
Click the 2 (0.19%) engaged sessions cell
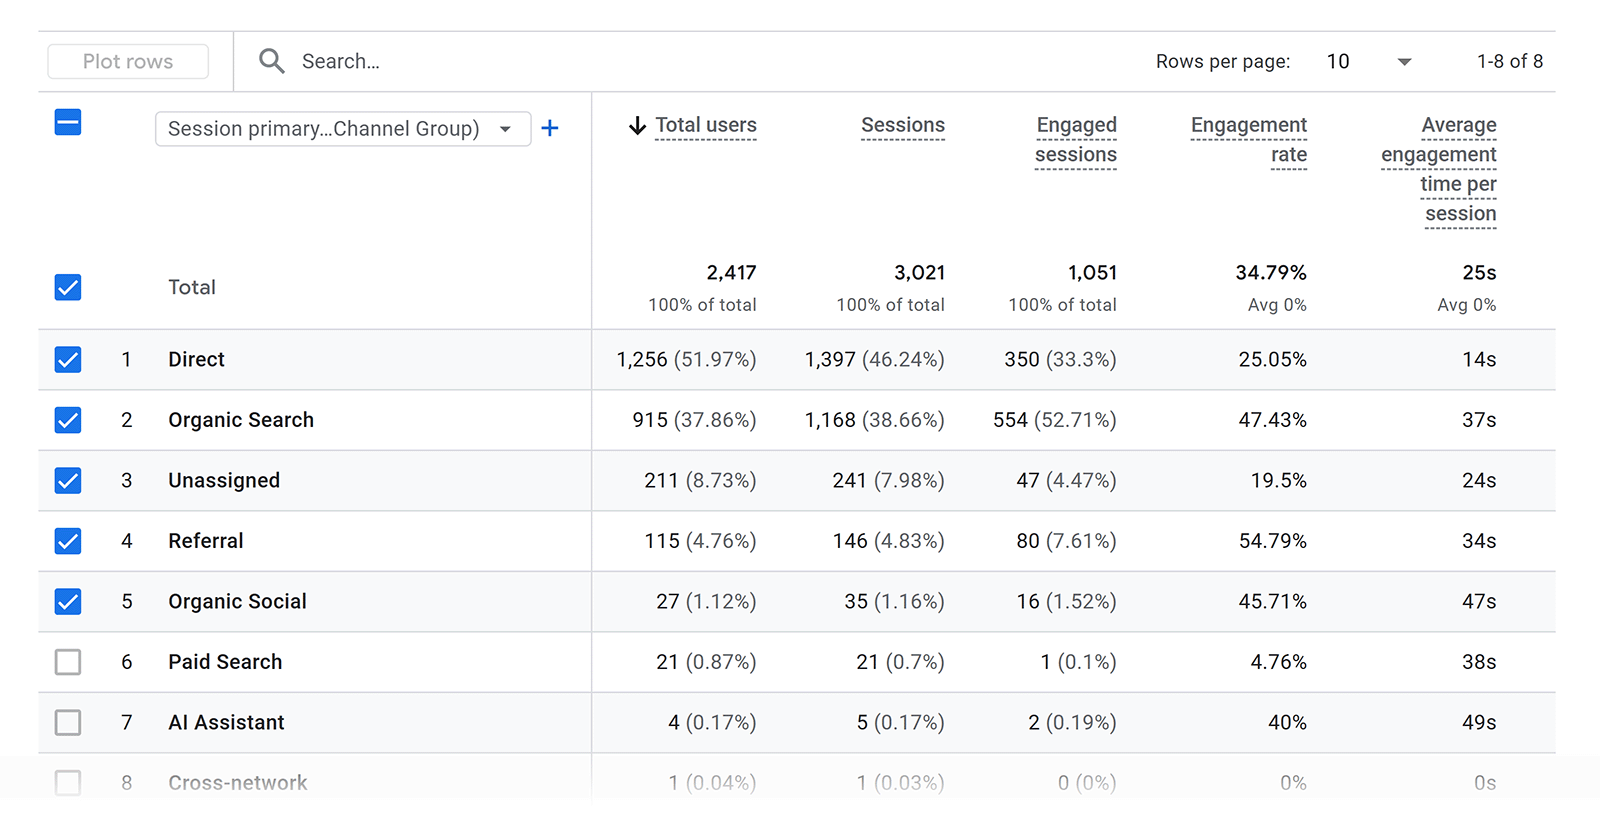(1072, 722)
